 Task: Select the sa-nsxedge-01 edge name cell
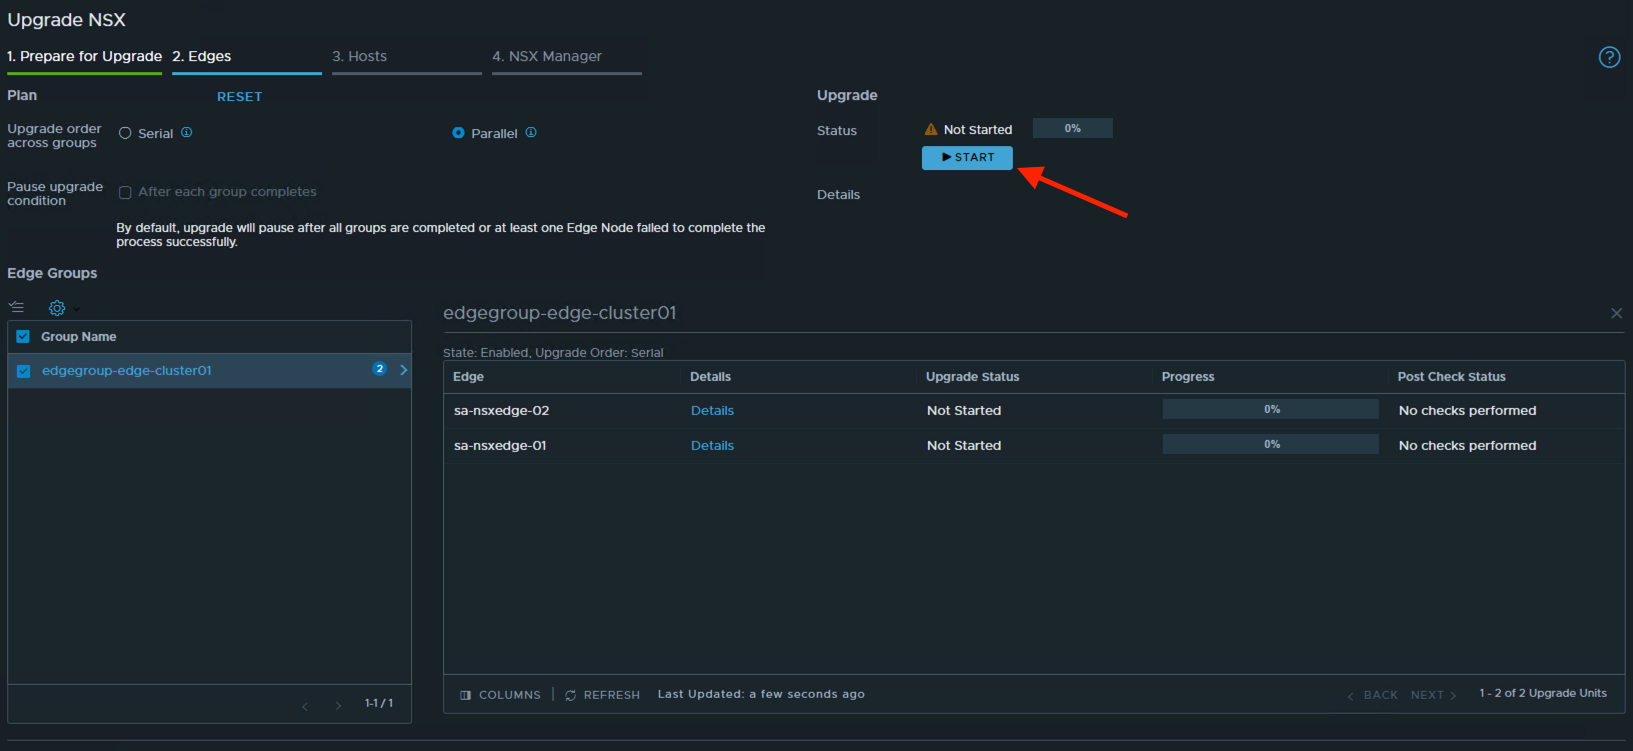[500, 446]
